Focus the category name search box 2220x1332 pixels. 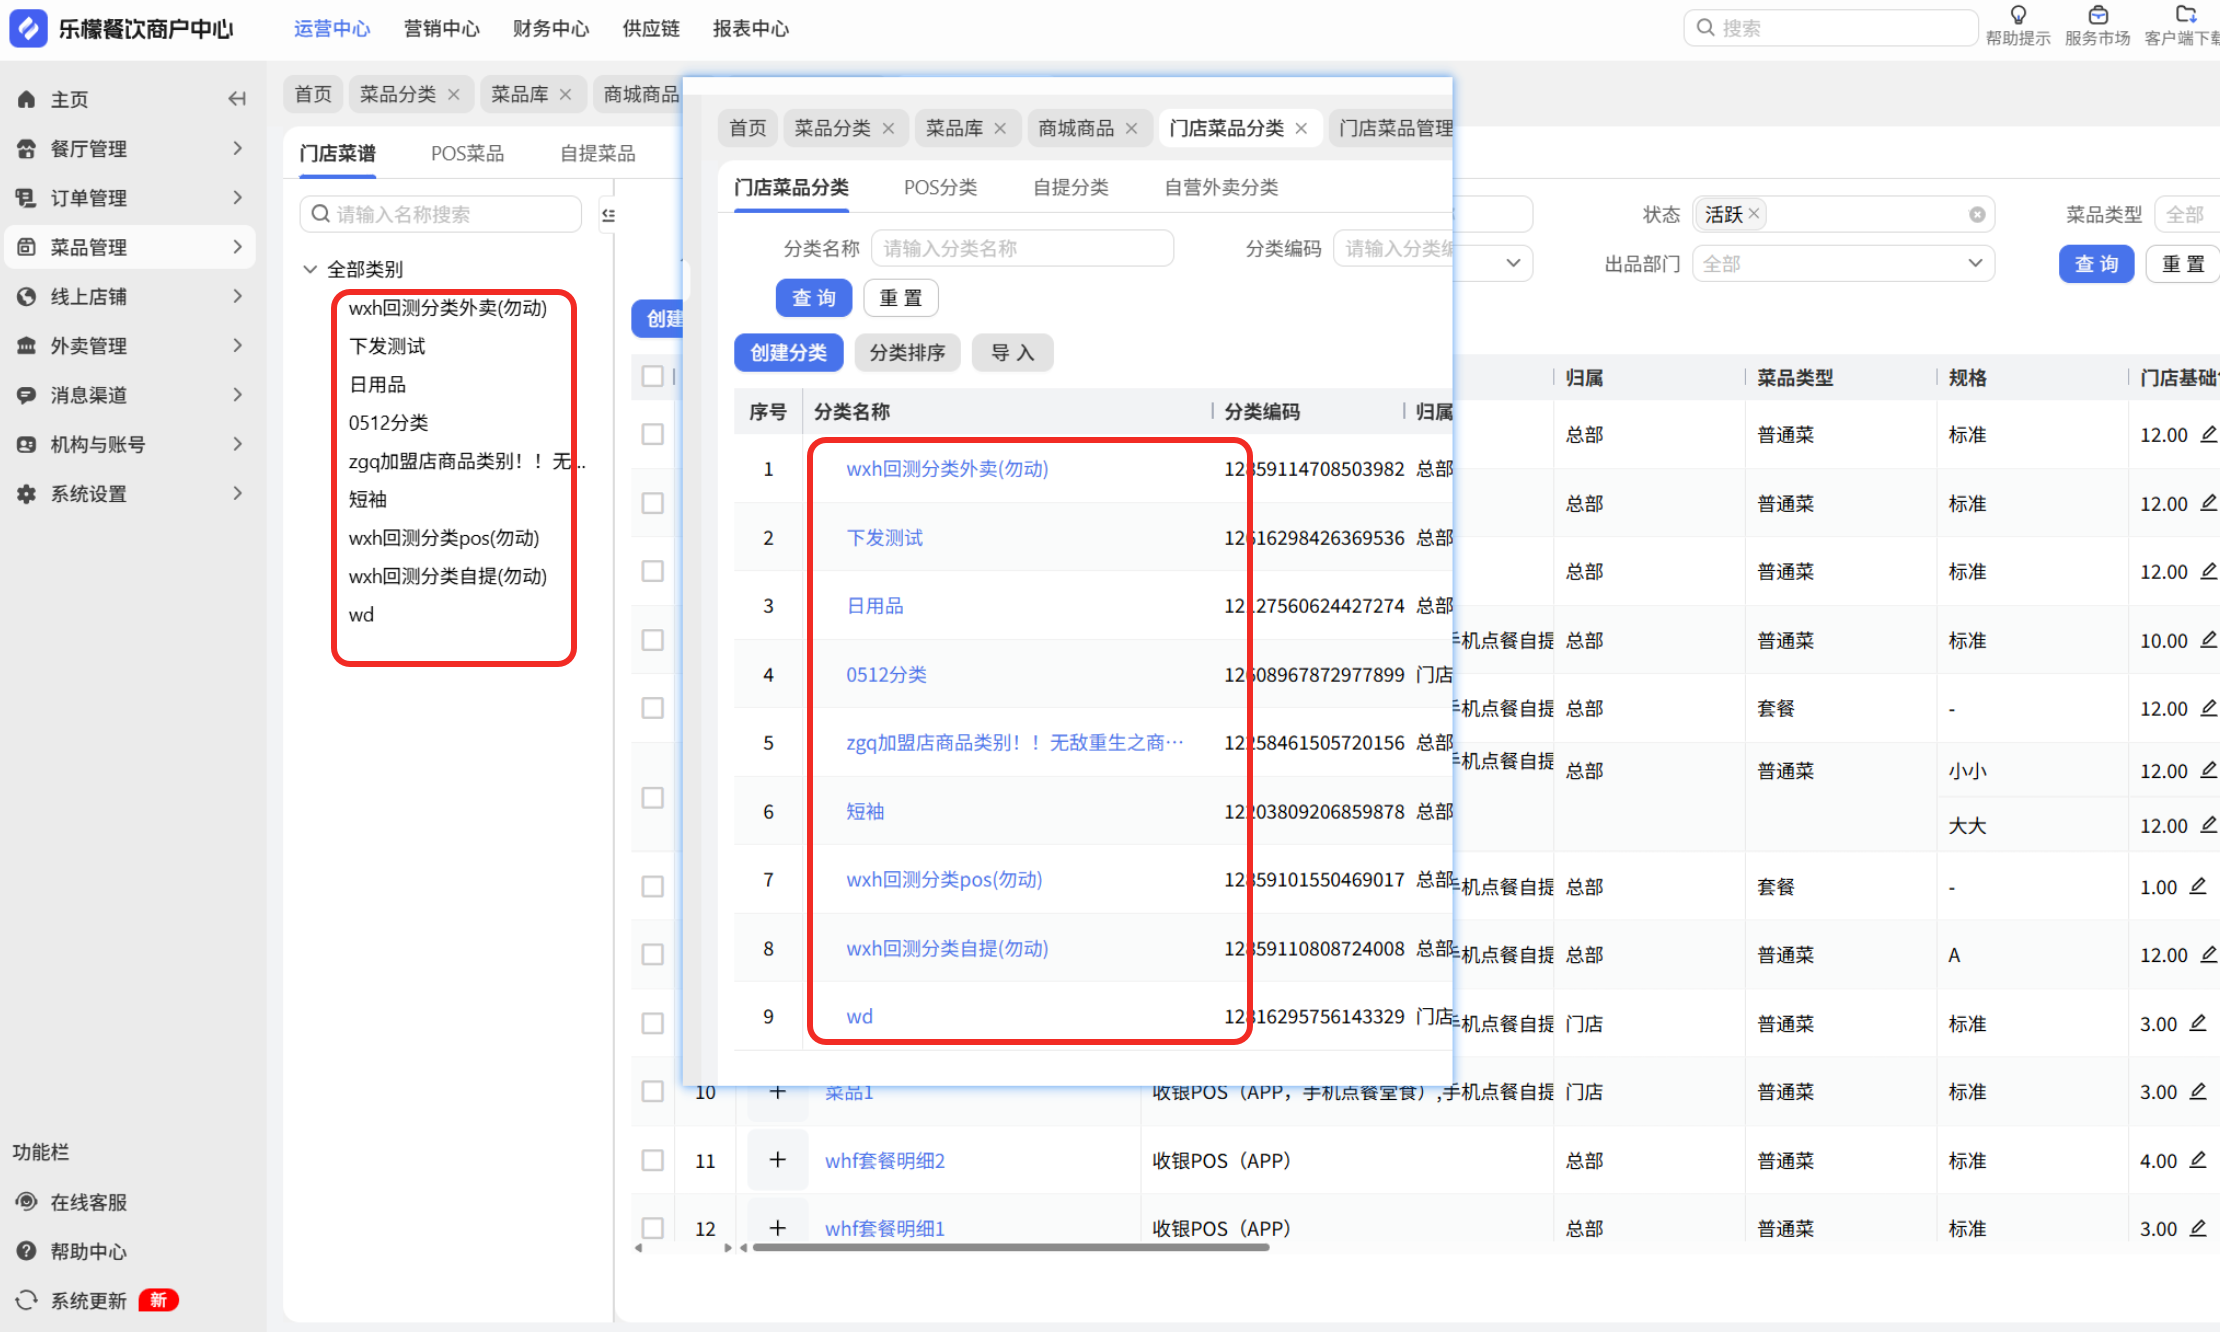[441, 214]
